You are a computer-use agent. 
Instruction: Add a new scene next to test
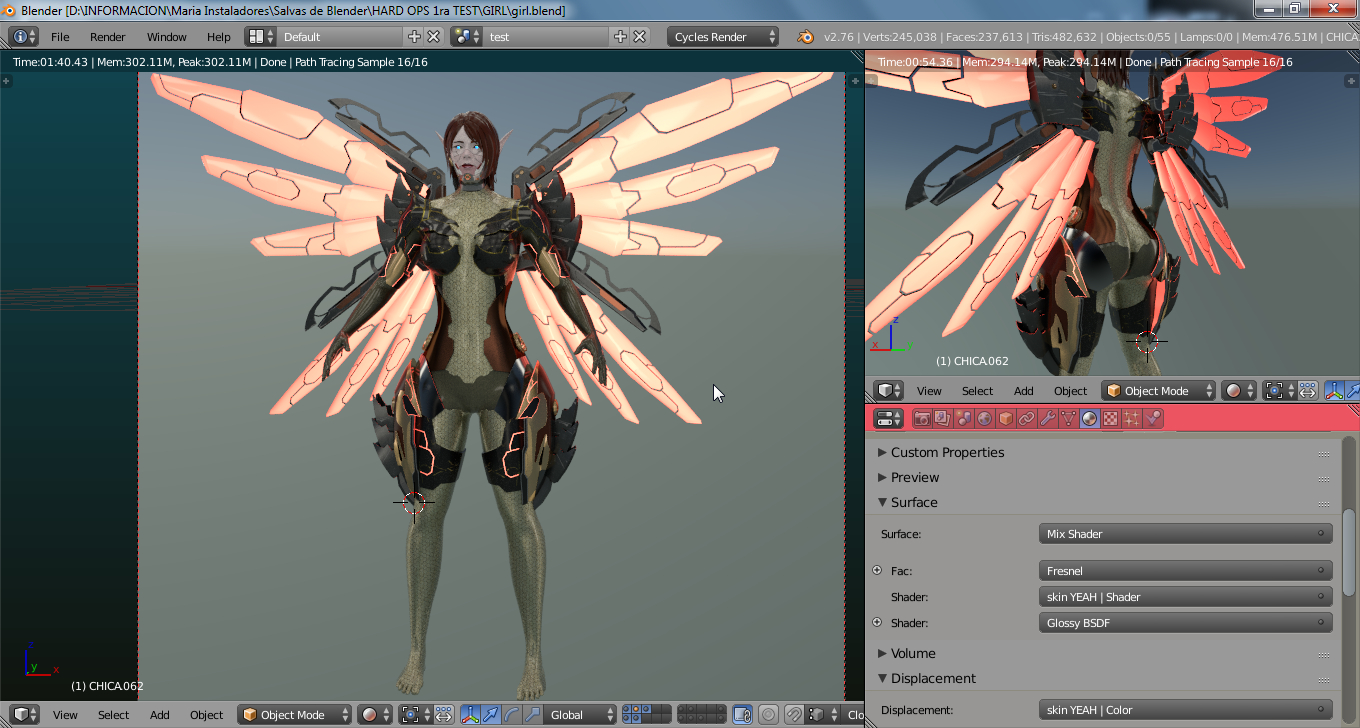(620, 37)
